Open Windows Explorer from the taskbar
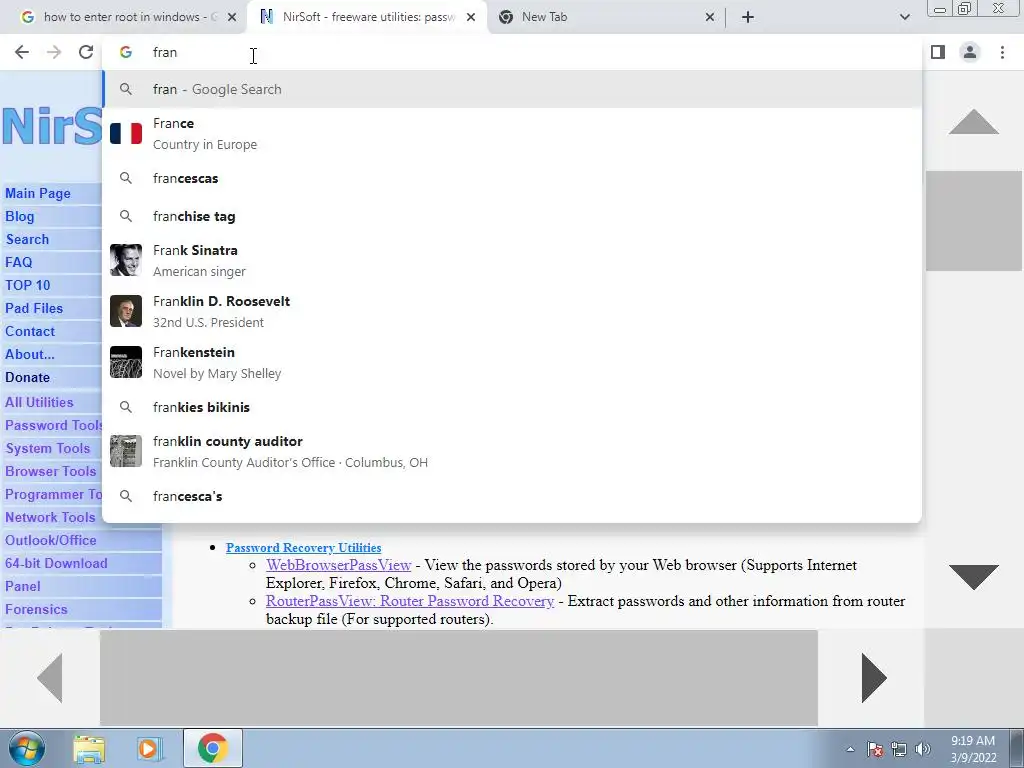 pos(89,748)
